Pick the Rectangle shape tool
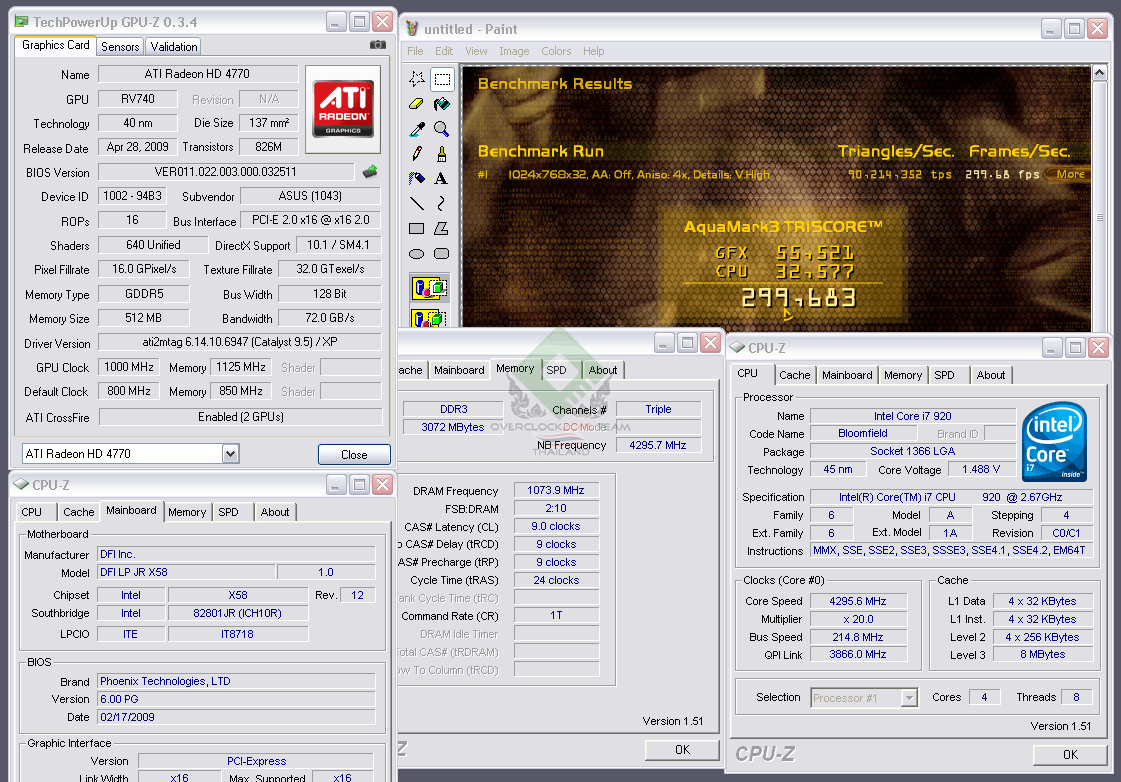This screenshot has height=782, width=1121. click(417, 229)
